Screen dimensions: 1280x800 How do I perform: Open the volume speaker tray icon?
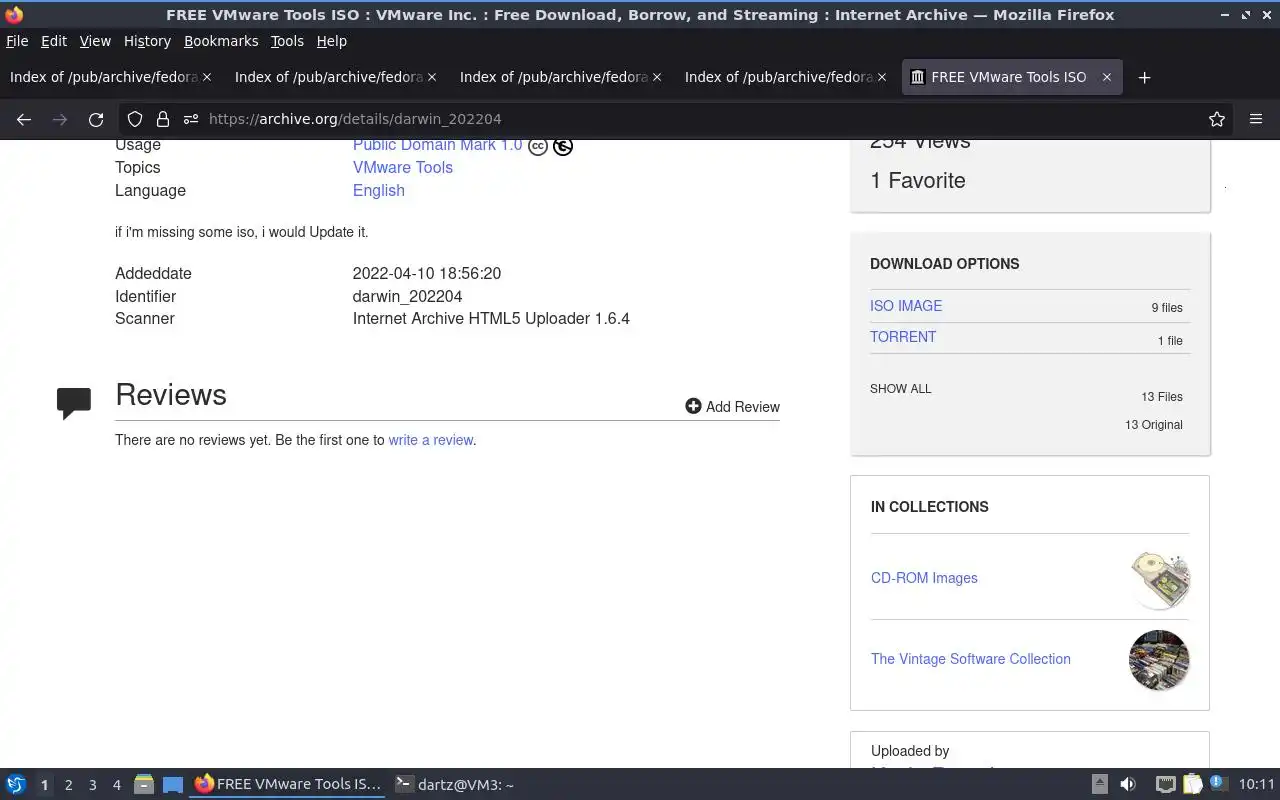pyautogui.click(x=1128, y=785)
